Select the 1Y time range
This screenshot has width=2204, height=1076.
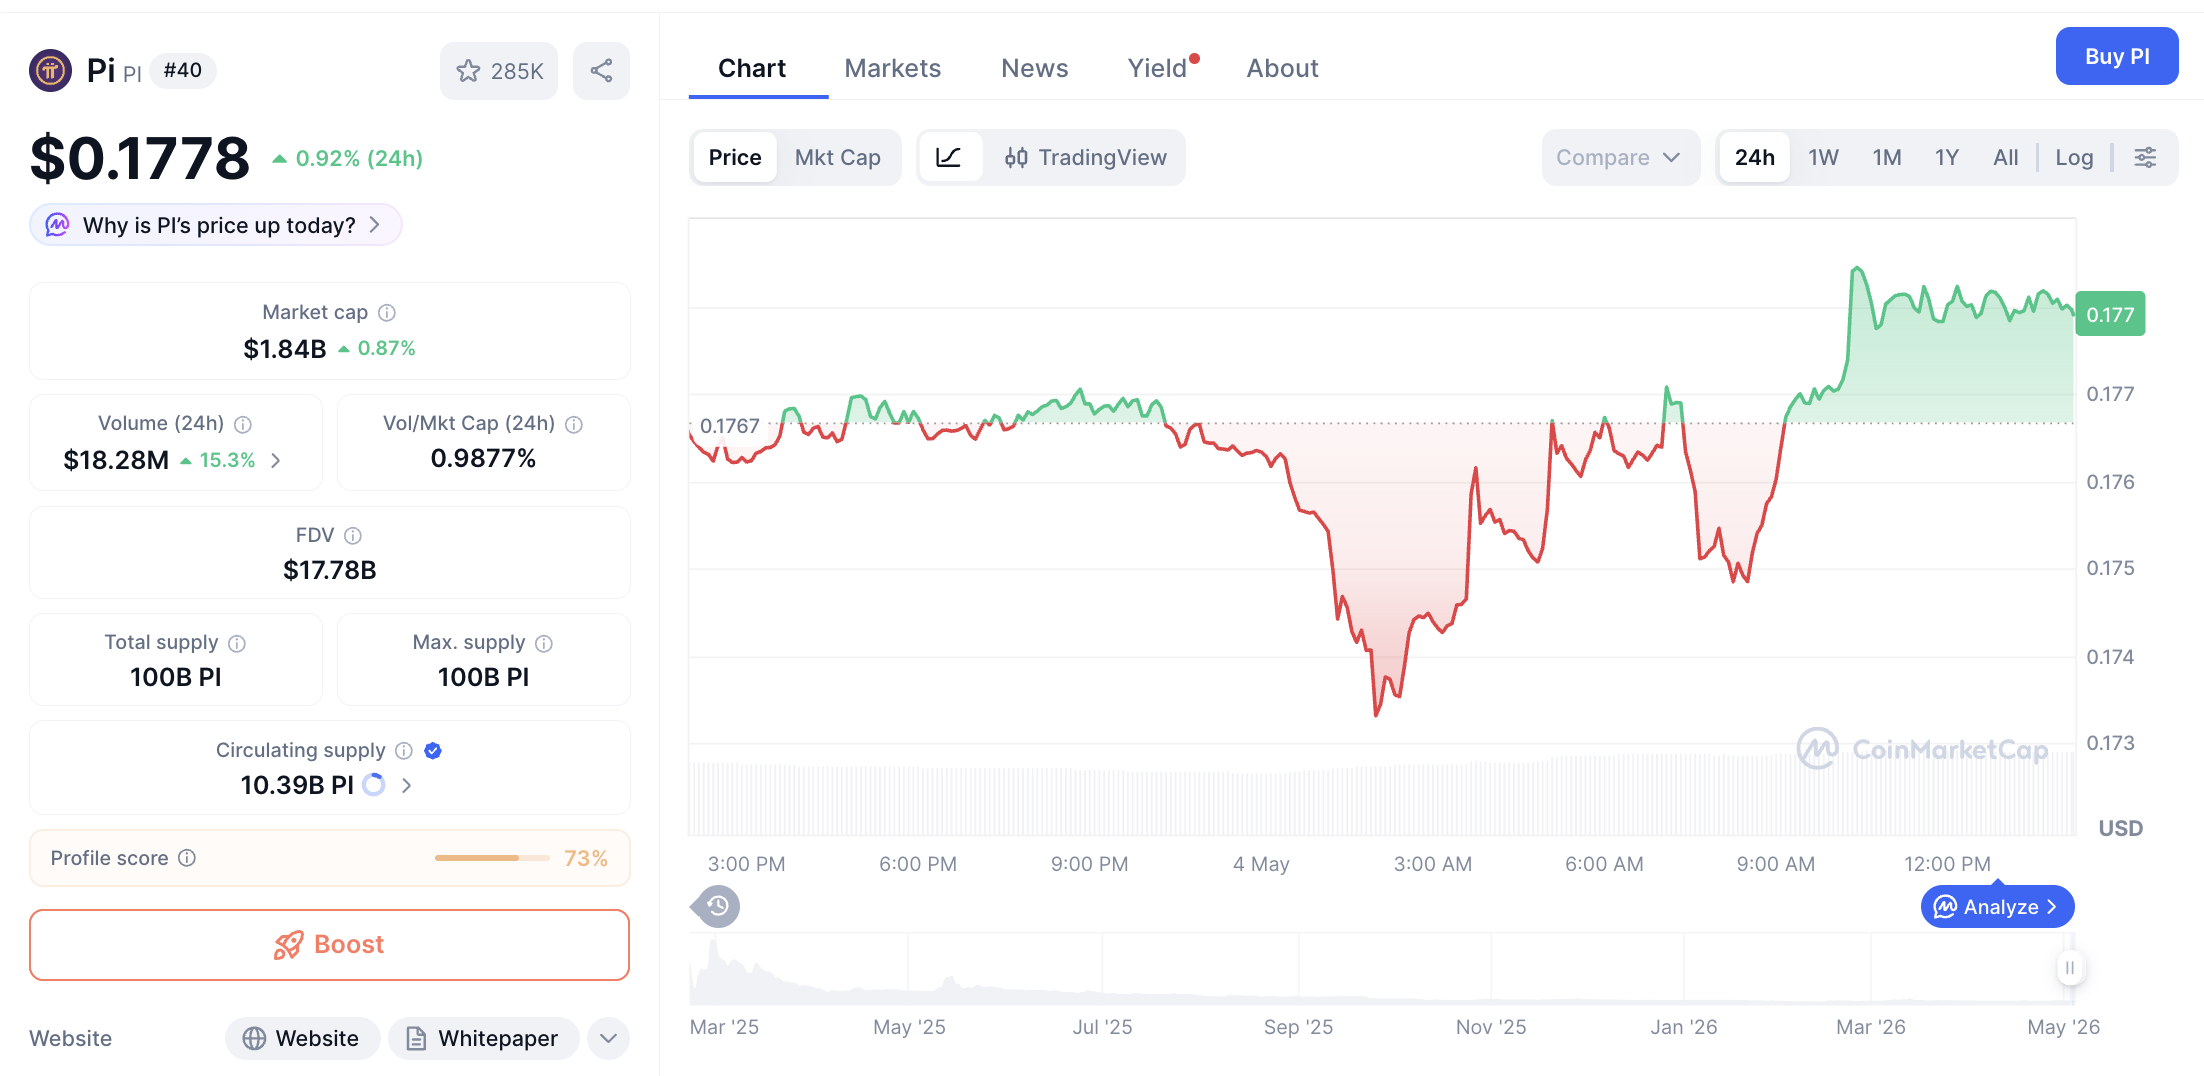click(1946, 157)
